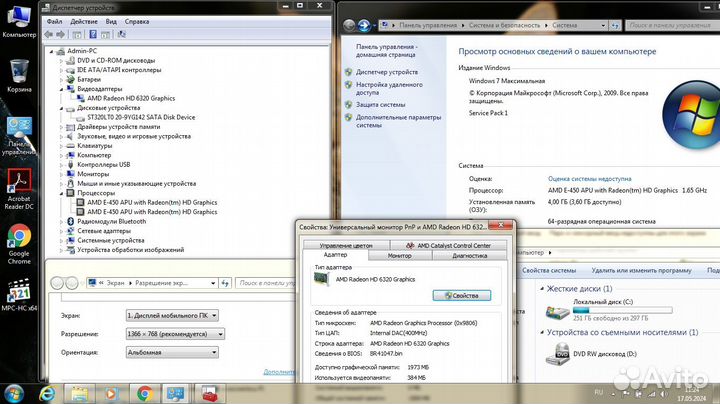
Task: Collapse the Процессоры tree node
Action: click(x=61, y=193)
